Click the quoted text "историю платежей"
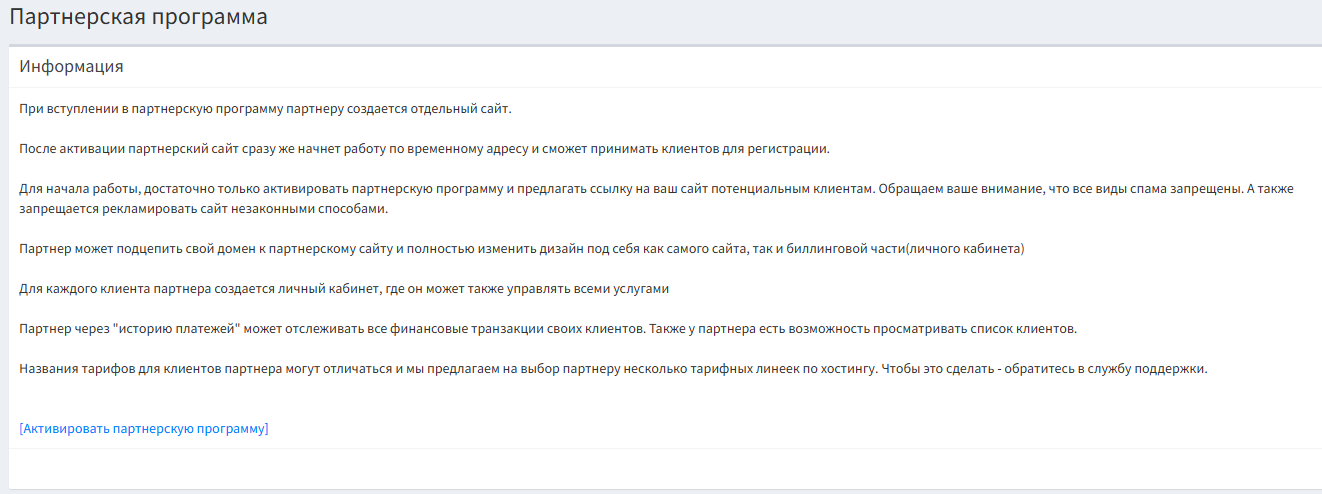 [x=158, y=329]
